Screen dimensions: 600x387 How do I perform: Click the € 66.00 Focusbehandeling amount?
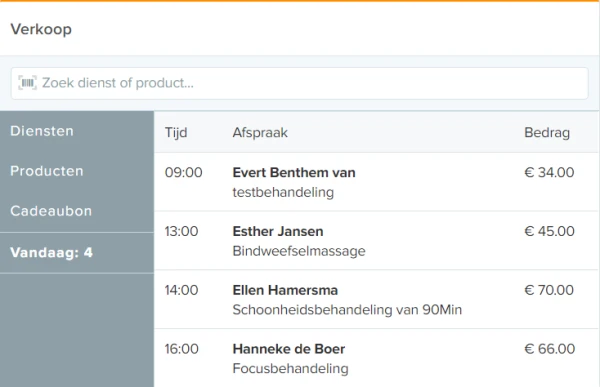549,349
